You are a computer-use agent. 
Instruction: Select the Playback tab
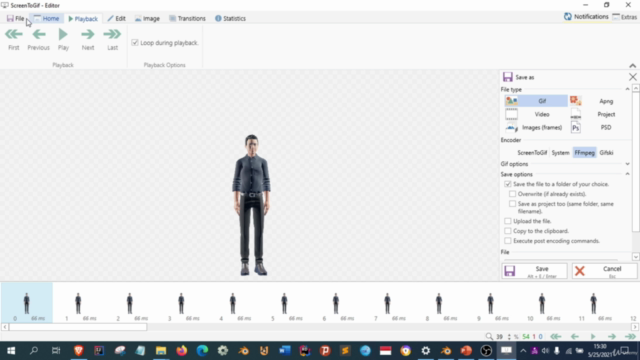[x=83, y=18]
